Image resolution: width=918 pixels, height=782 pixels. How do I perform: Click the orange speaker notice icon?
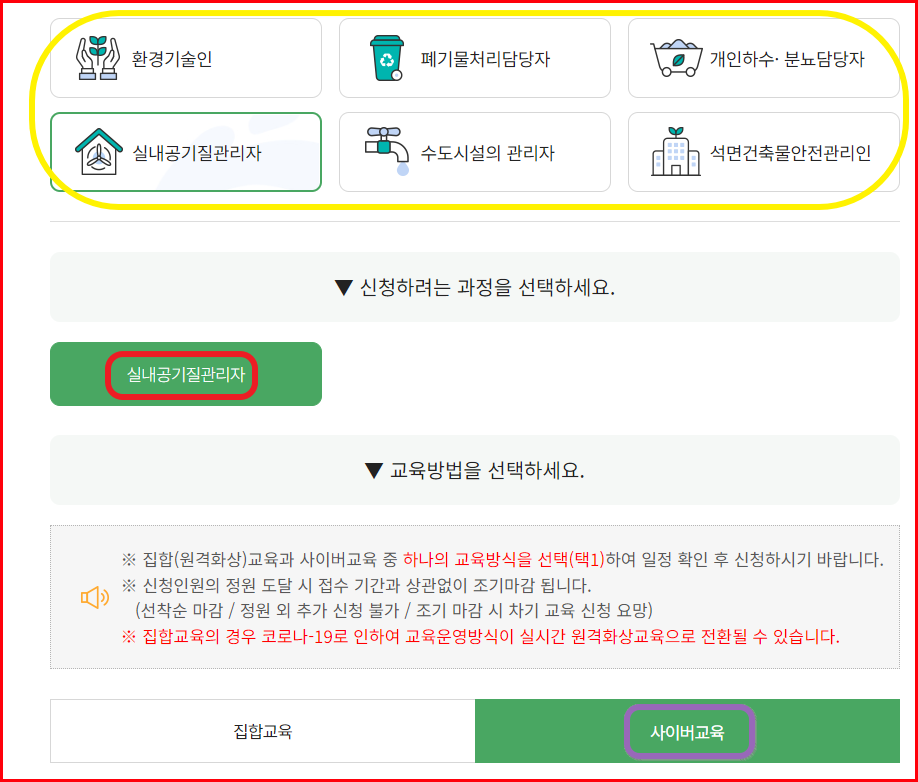(94, 598)
